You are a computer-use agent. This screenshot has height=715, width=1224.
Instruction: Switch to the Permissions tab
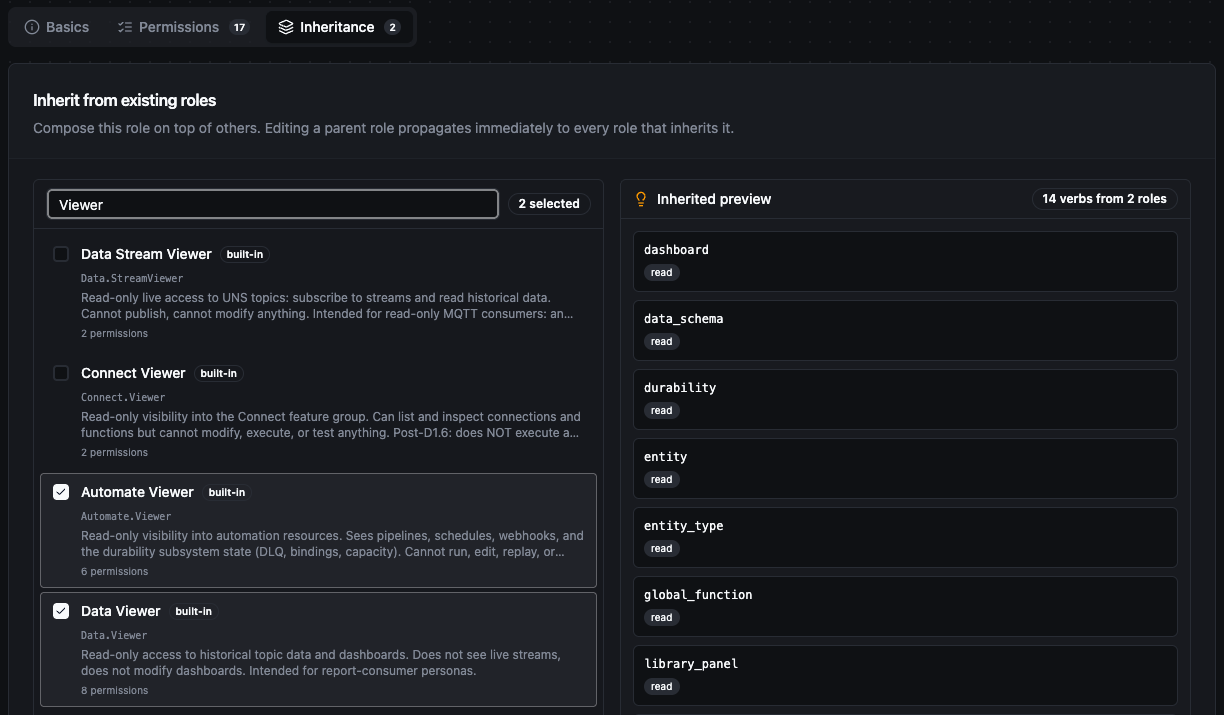pos(183,27)
